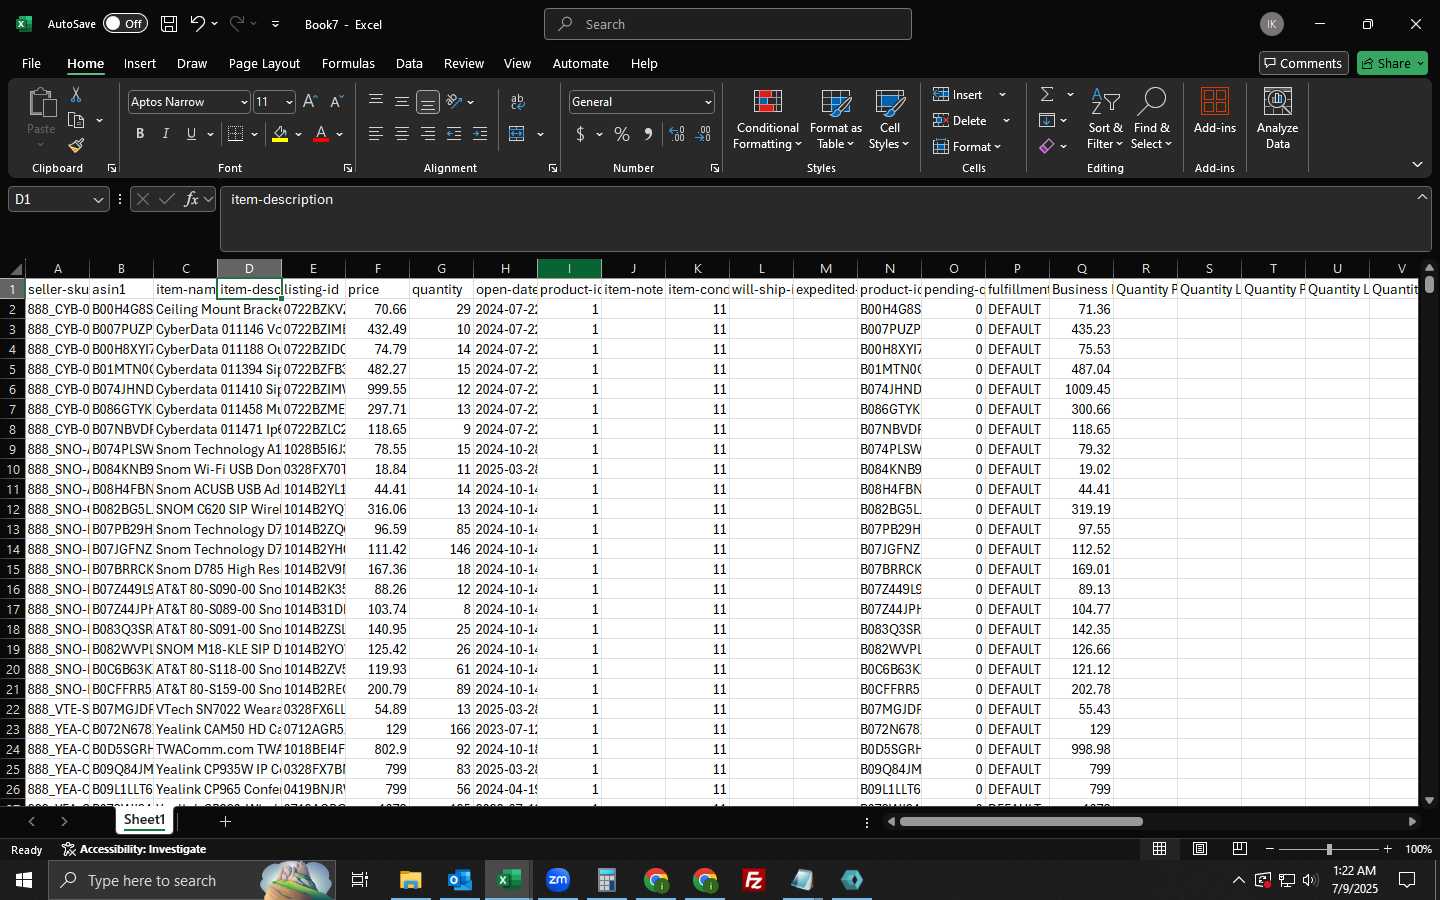This screenshot has height=900, width=1440.
Task: Click the Comments button
Action: 1303,63
